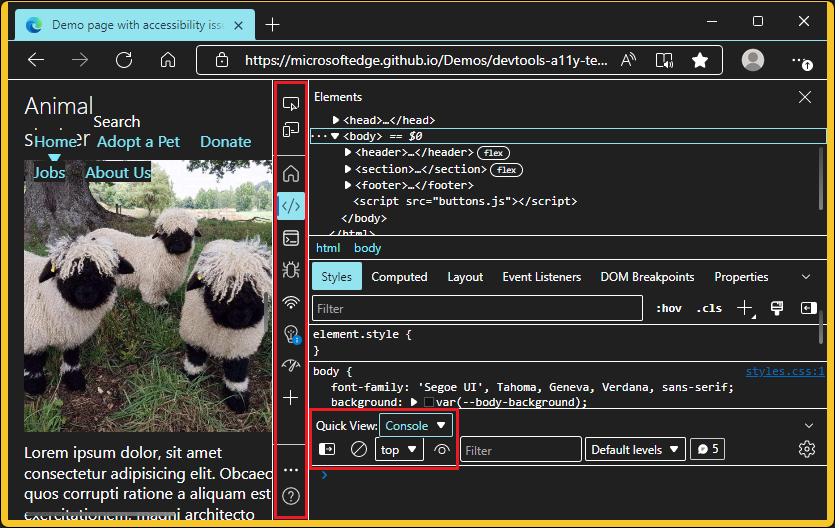Open a new browser tab

[272, 24]
